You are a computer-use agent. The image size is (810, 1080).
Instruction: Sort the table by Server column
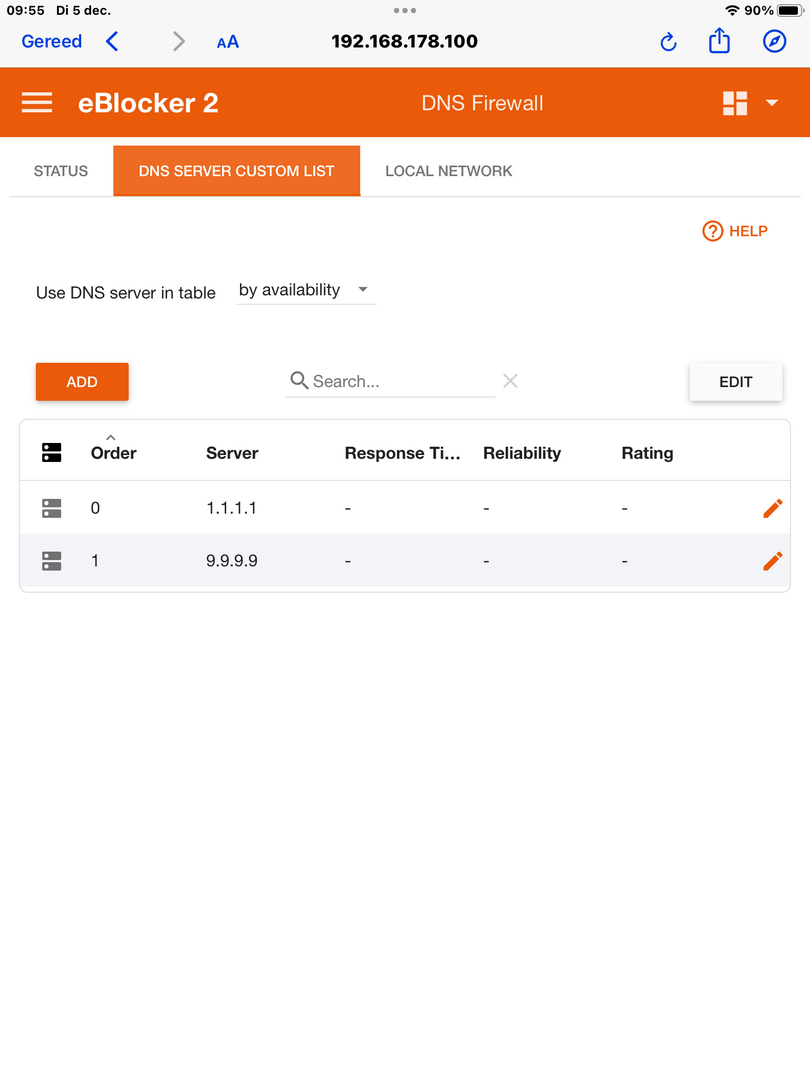click(232, 453)
